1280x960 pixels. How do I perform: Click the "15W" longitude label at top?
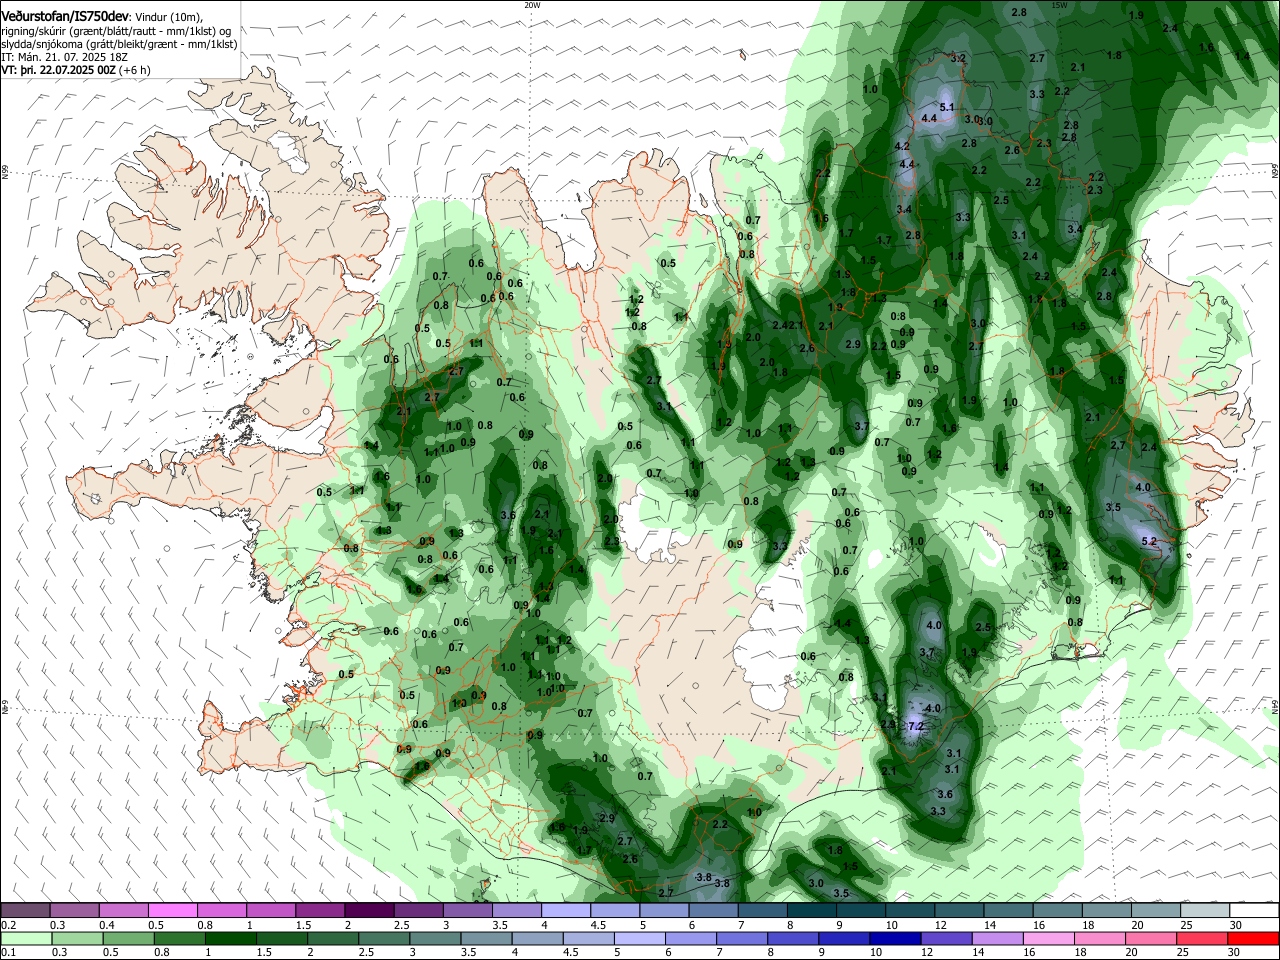tap(1059, 5)
